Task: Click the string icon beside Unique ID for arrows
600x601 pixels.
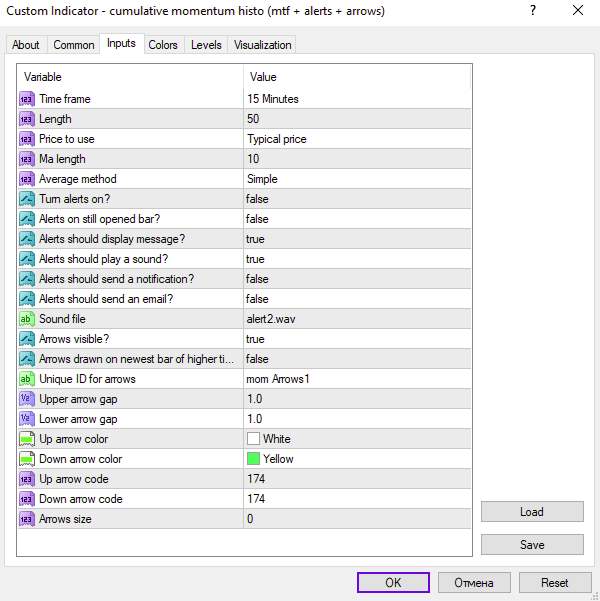Action: (27, 379)
